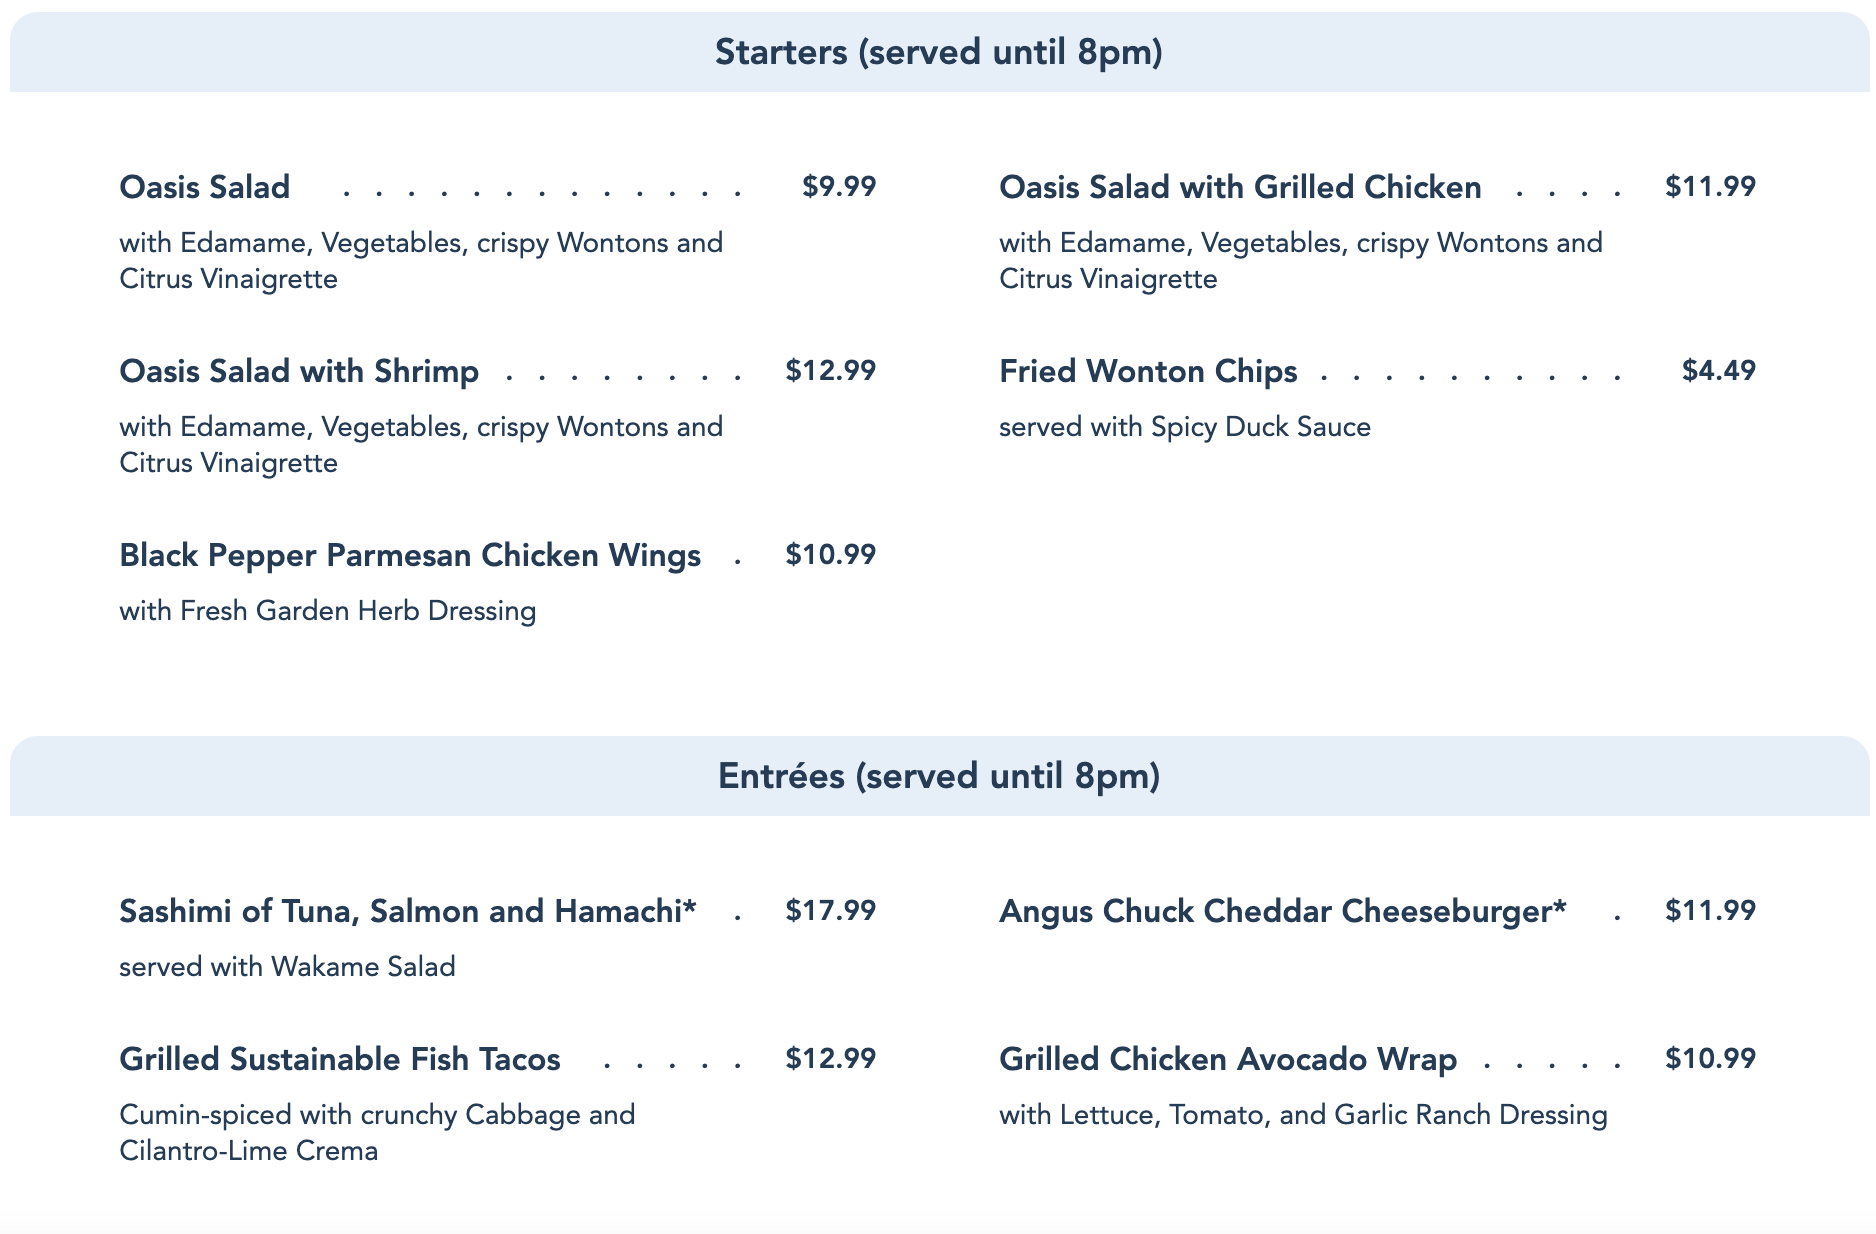Click the "served with Wakame Salad" description
The height and width of the screenshot is (1234, 1876).
coord(287,967)
